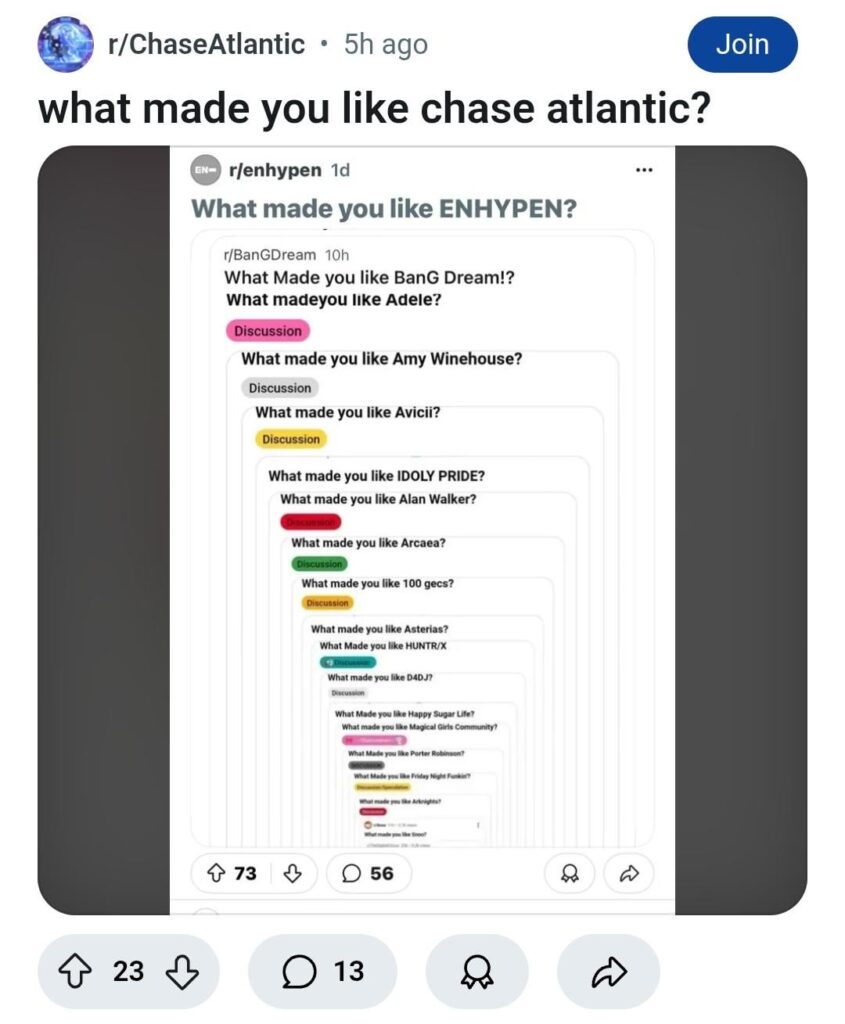Tap award icon in embedded ENHYPEN post
Image resolution: width=845 pixels, height=1024 pixels.
coord(569,873)
